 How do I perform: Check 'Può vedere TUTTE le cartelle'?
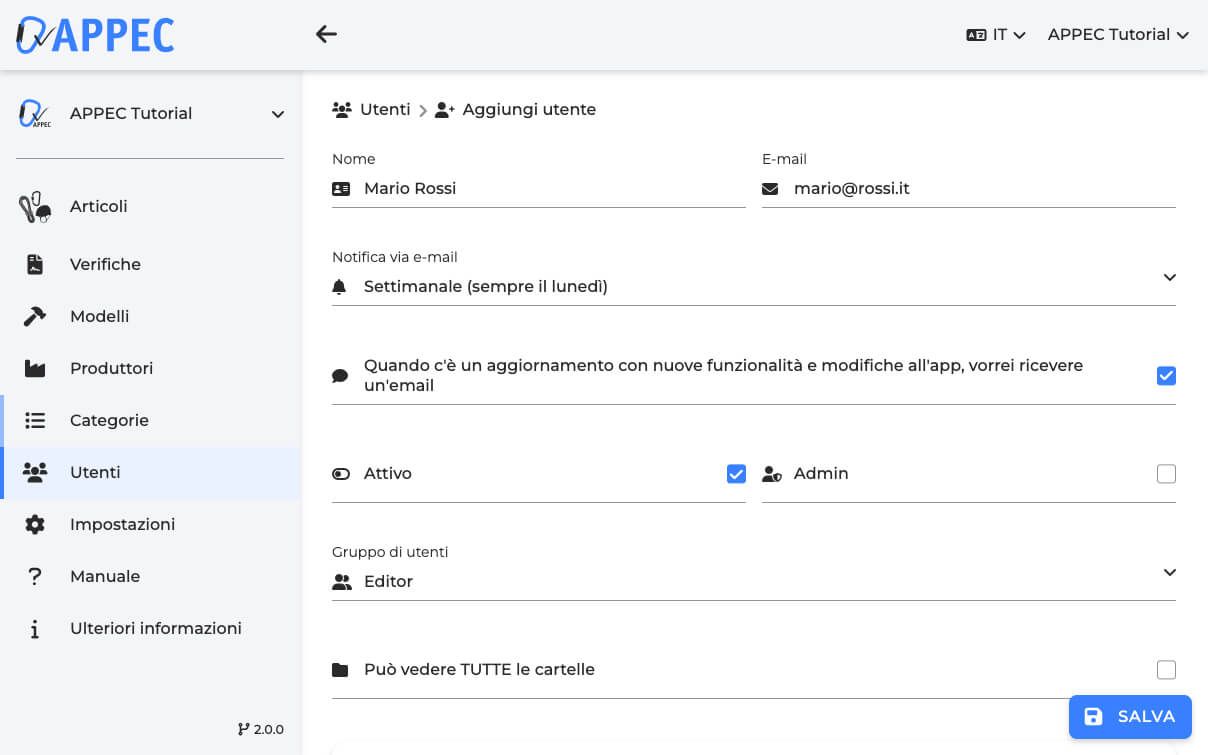(x=1166, y=670)
